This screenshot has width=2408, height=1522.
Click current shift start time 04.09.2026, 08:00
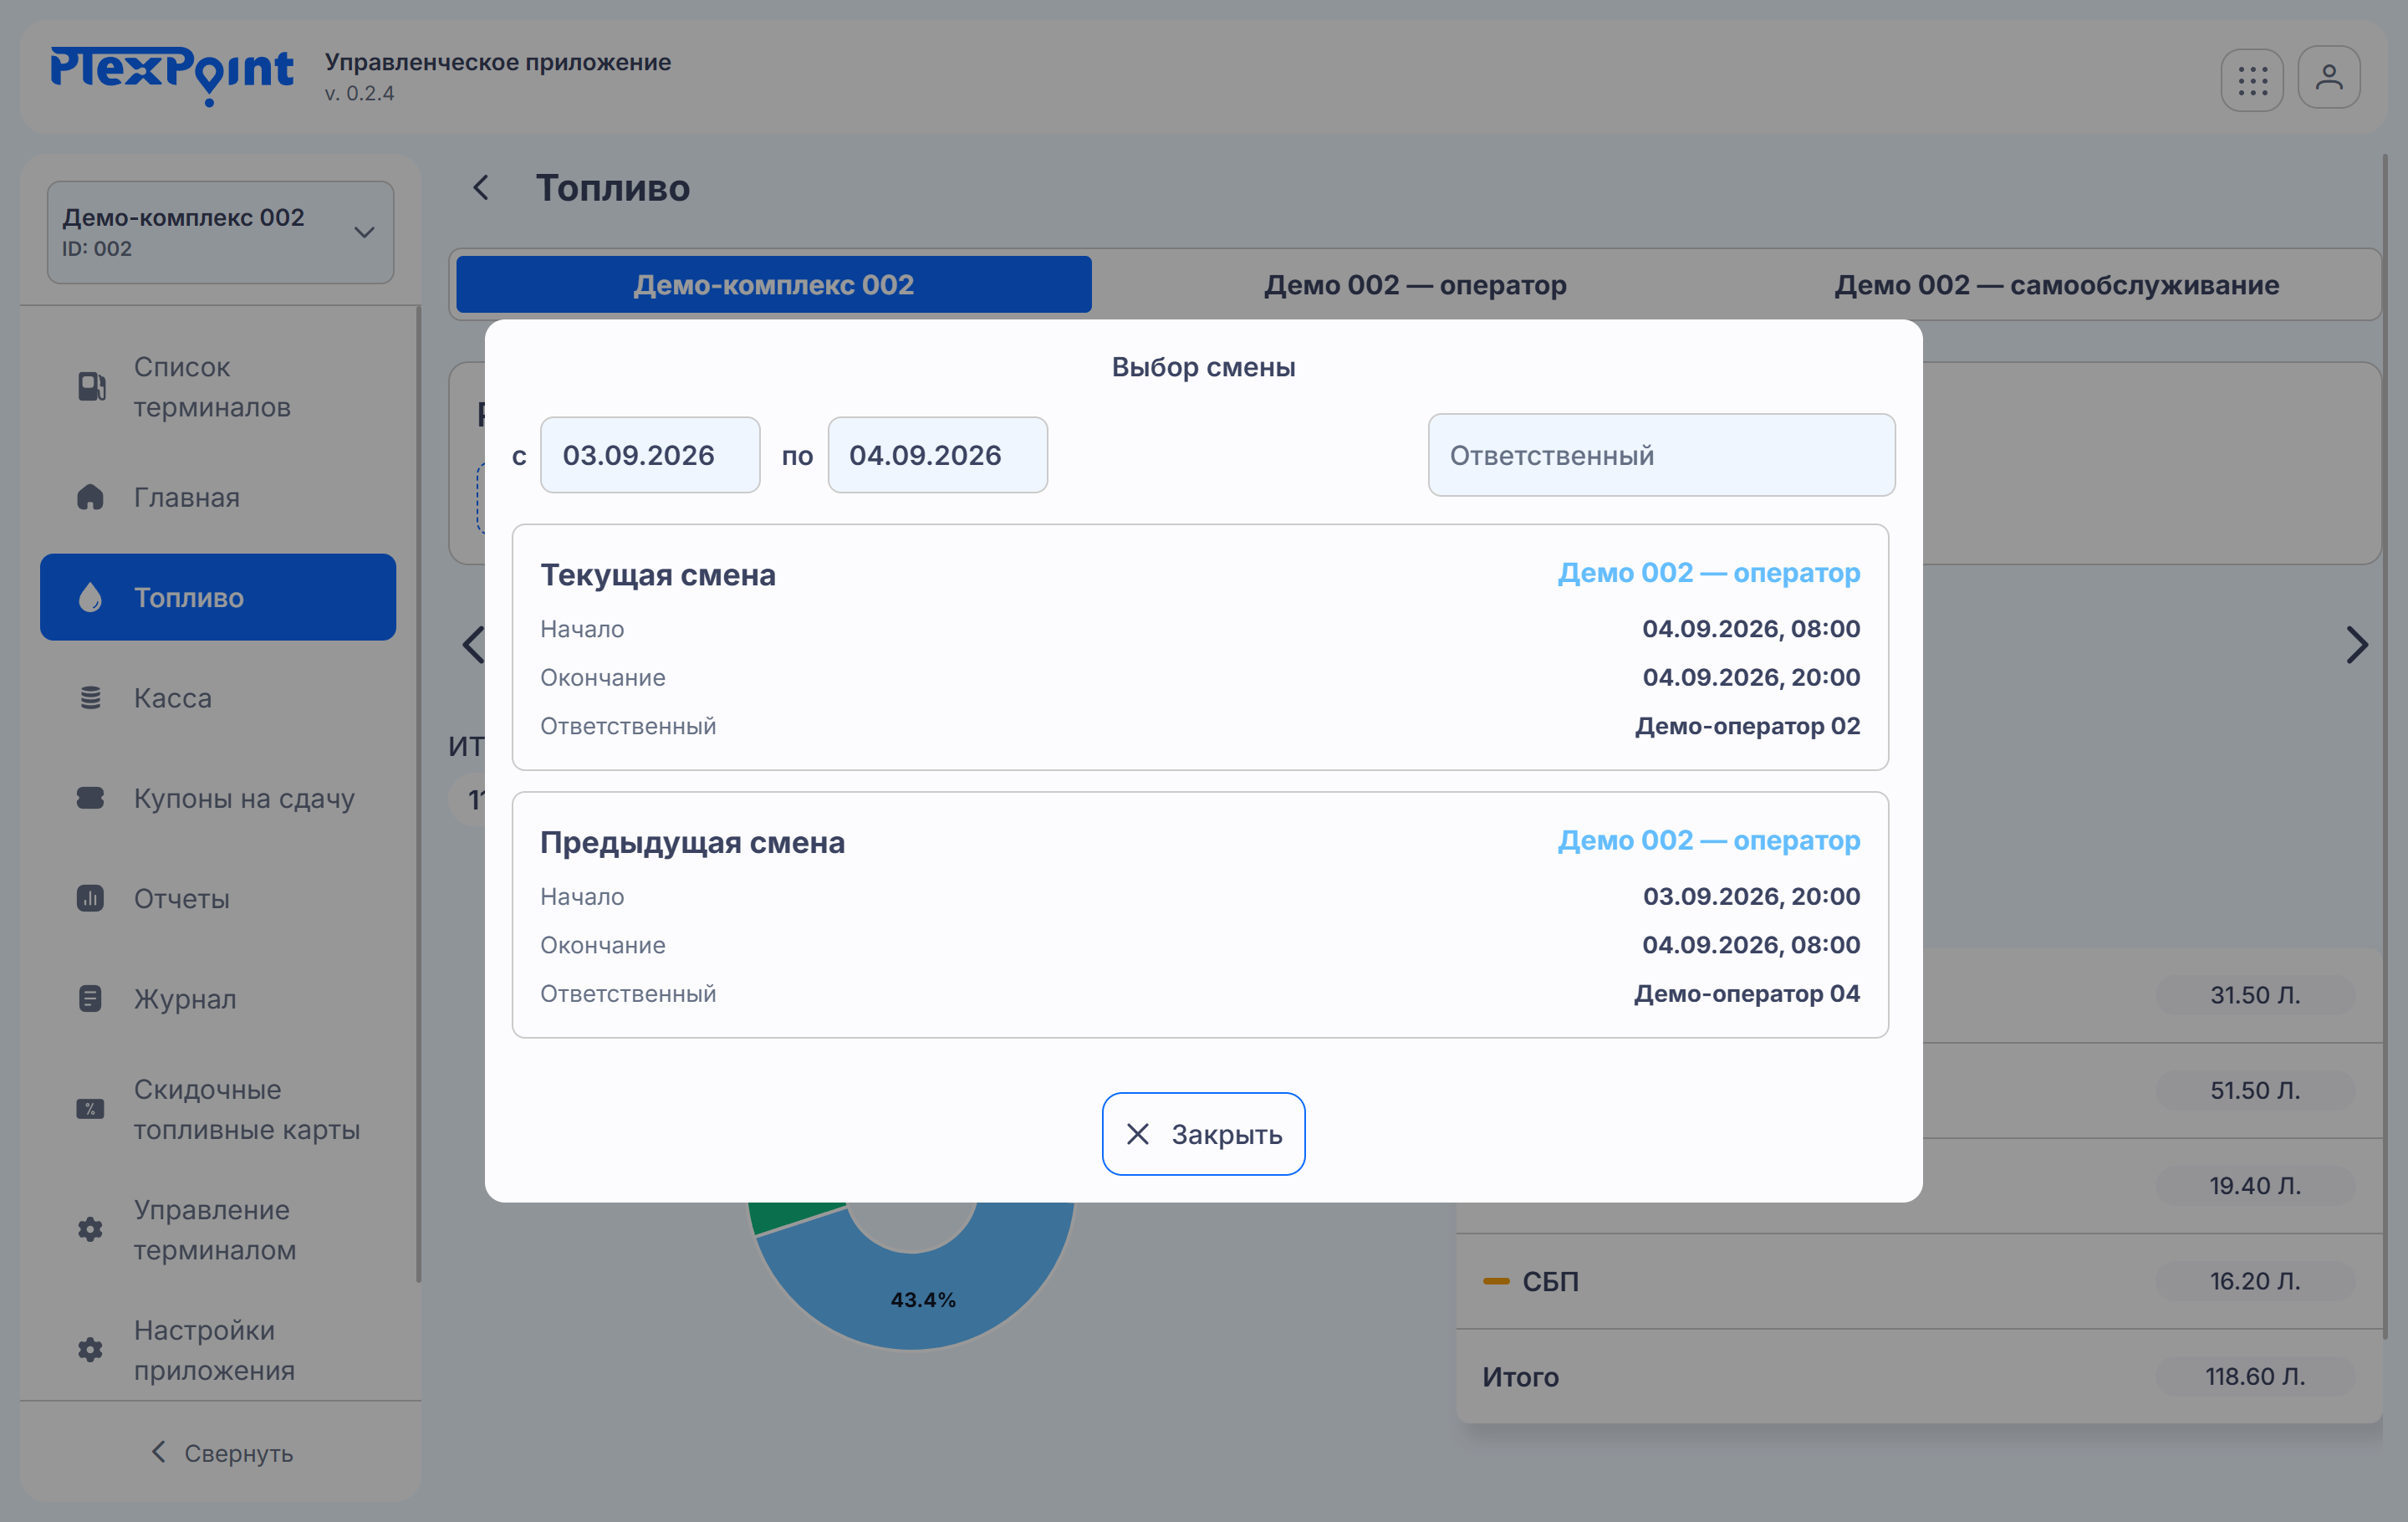[x=1751, y=629]
